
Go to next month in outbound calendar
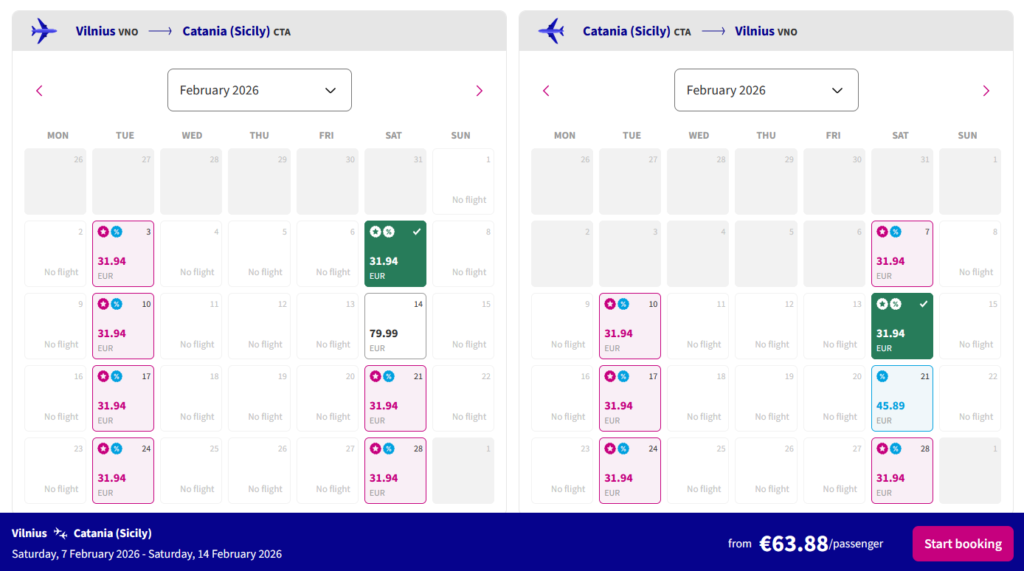pos(479,90)
